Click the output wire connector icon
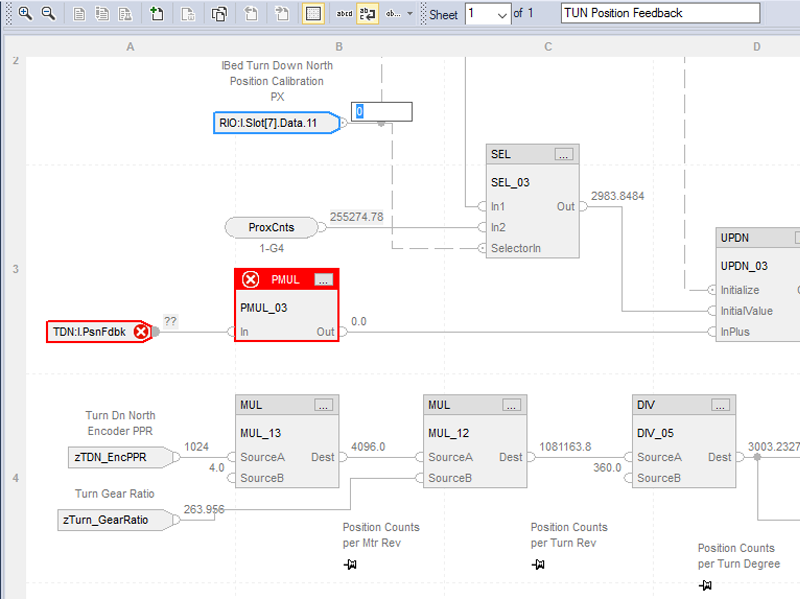The height and width of the screenshot is (599, 800). click(281, 13)
